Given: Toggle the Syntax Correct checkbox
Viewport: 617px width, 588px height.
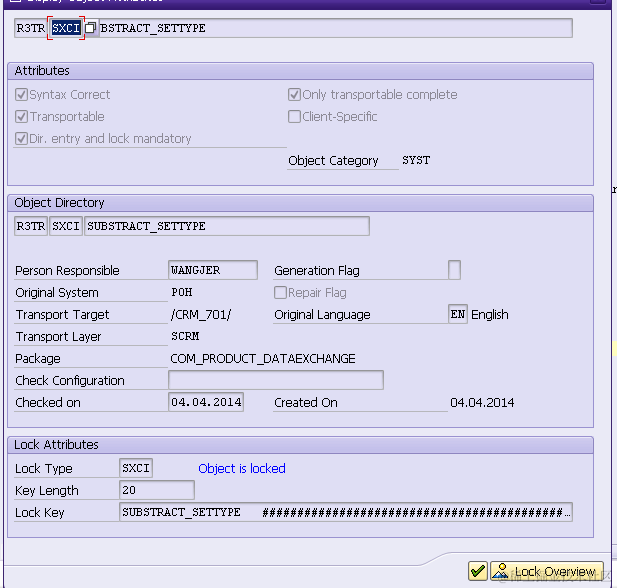Looking at the screenshot, I should tap(21, 95).
